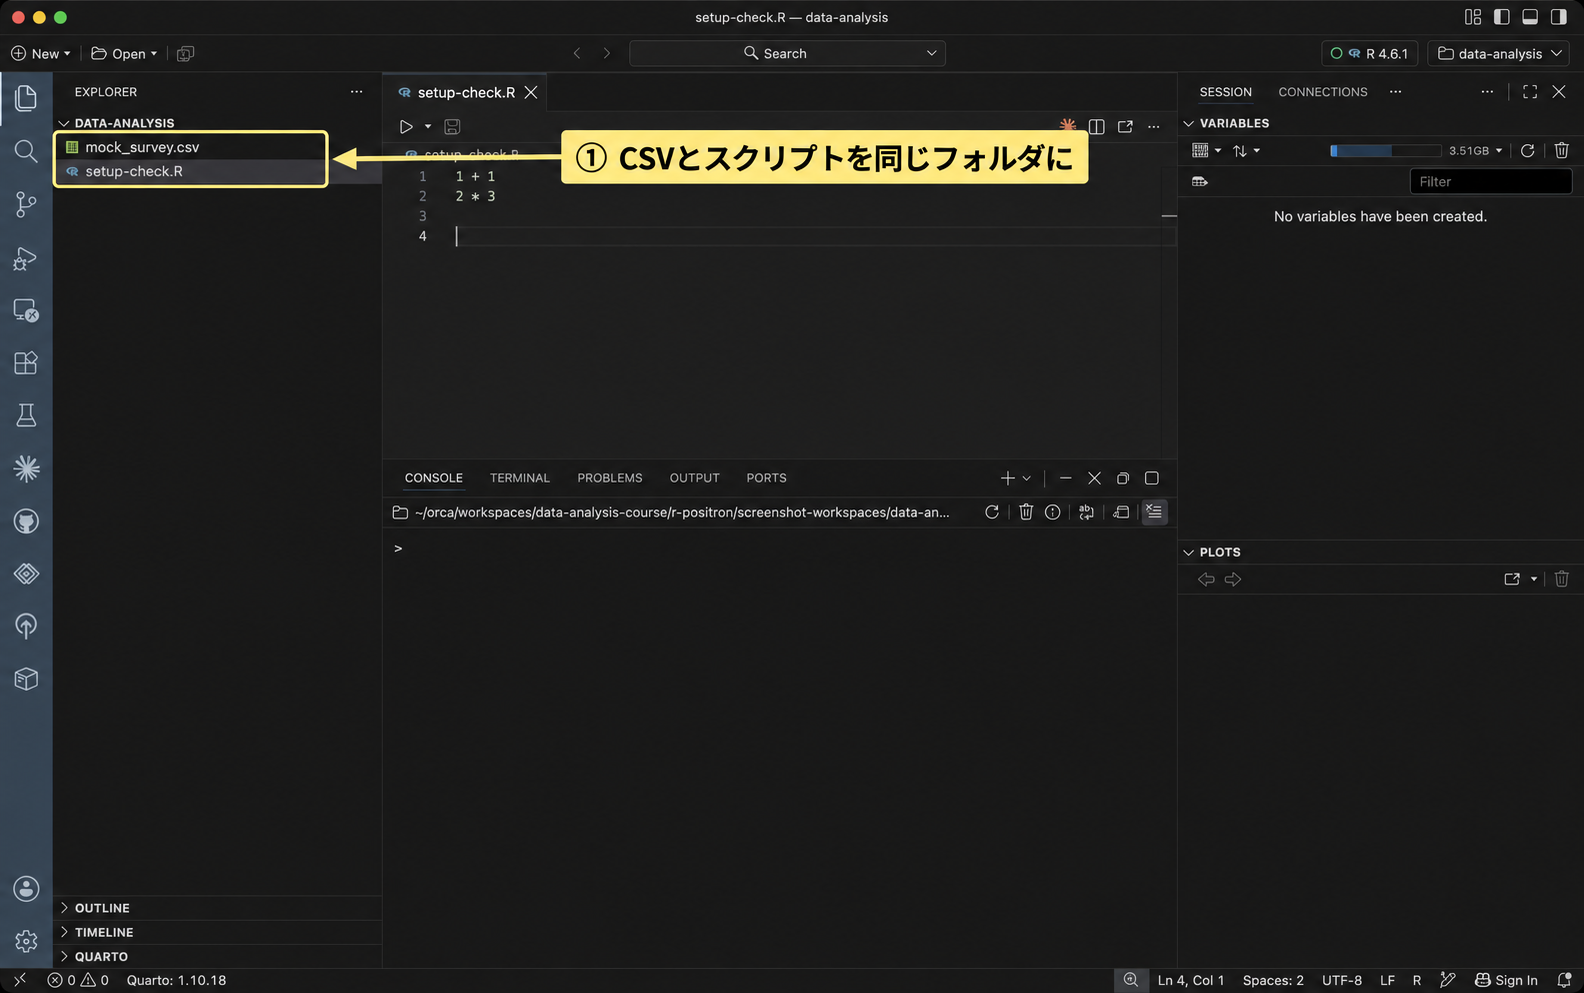This screenshot has height=993, width=1584.
Task: Run the setup-check.R script with the play icon
Action: [406, 127]
